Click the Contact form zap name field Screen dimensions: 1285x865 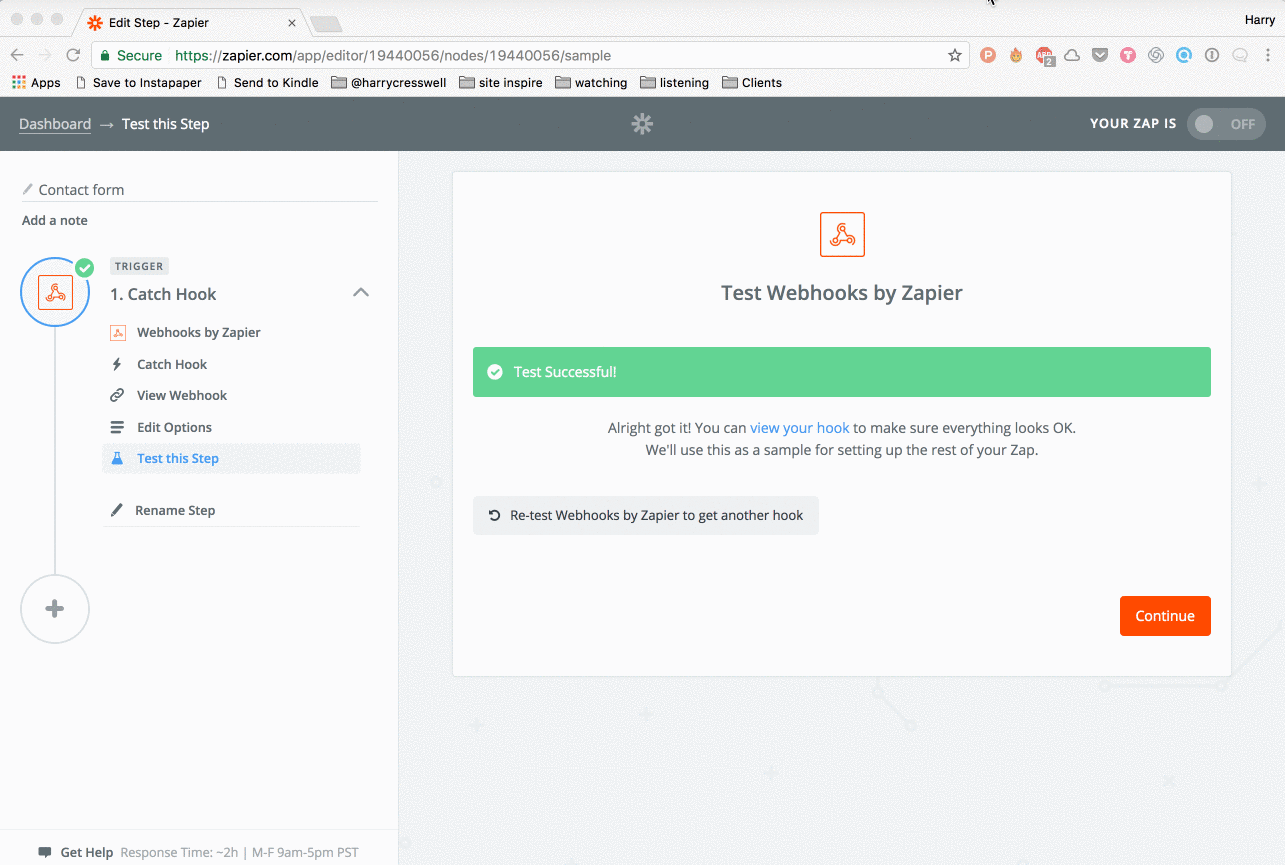pos(200,190)
